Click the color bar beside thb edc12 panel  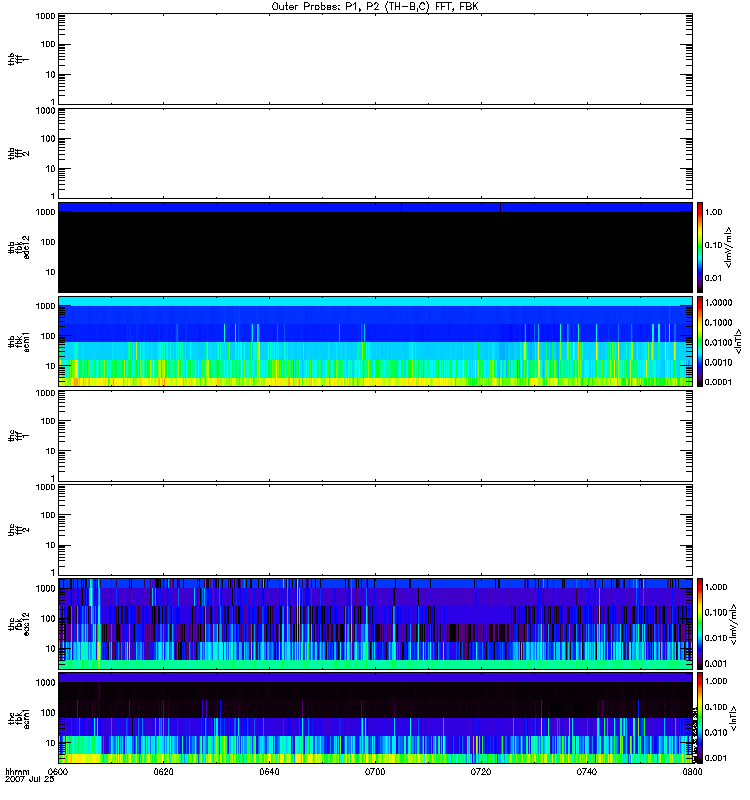[702, 246]
